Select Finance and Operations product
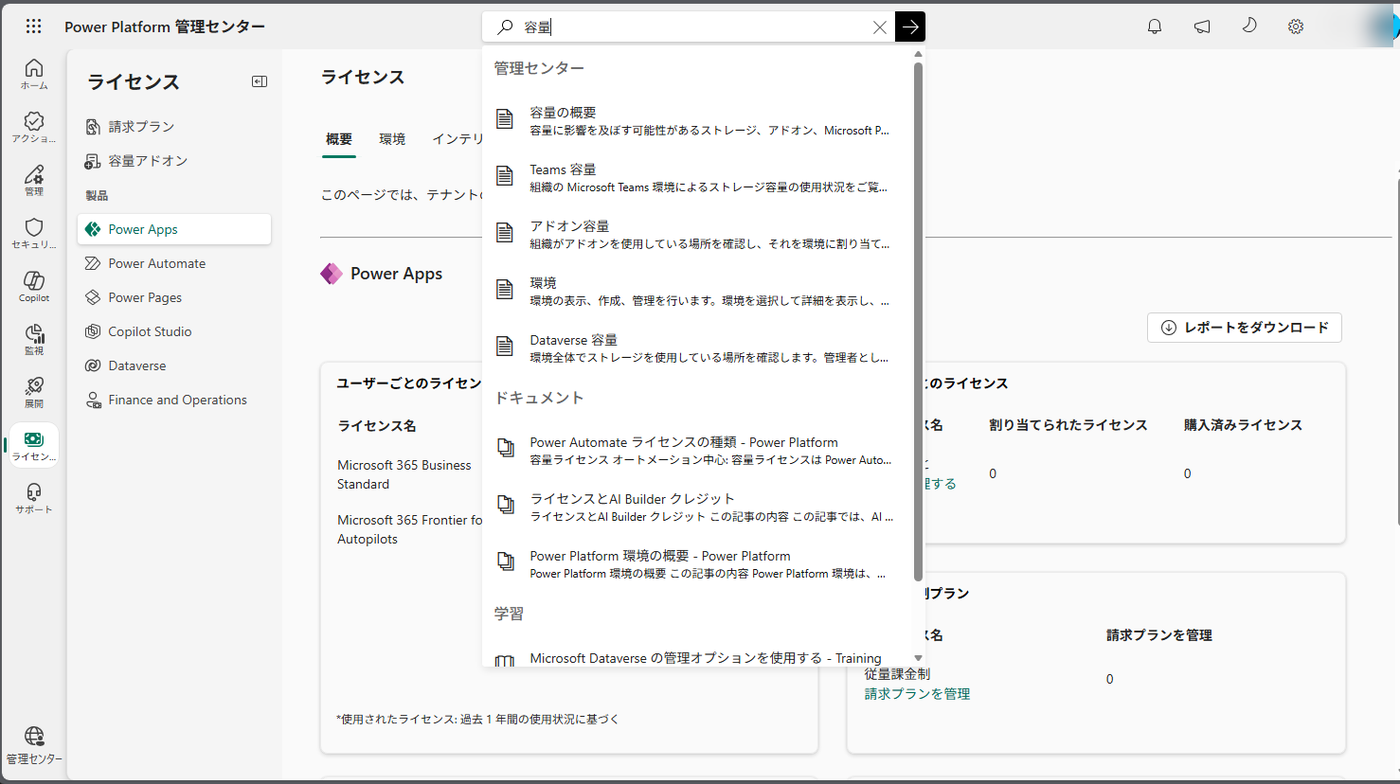 (174, 400)
